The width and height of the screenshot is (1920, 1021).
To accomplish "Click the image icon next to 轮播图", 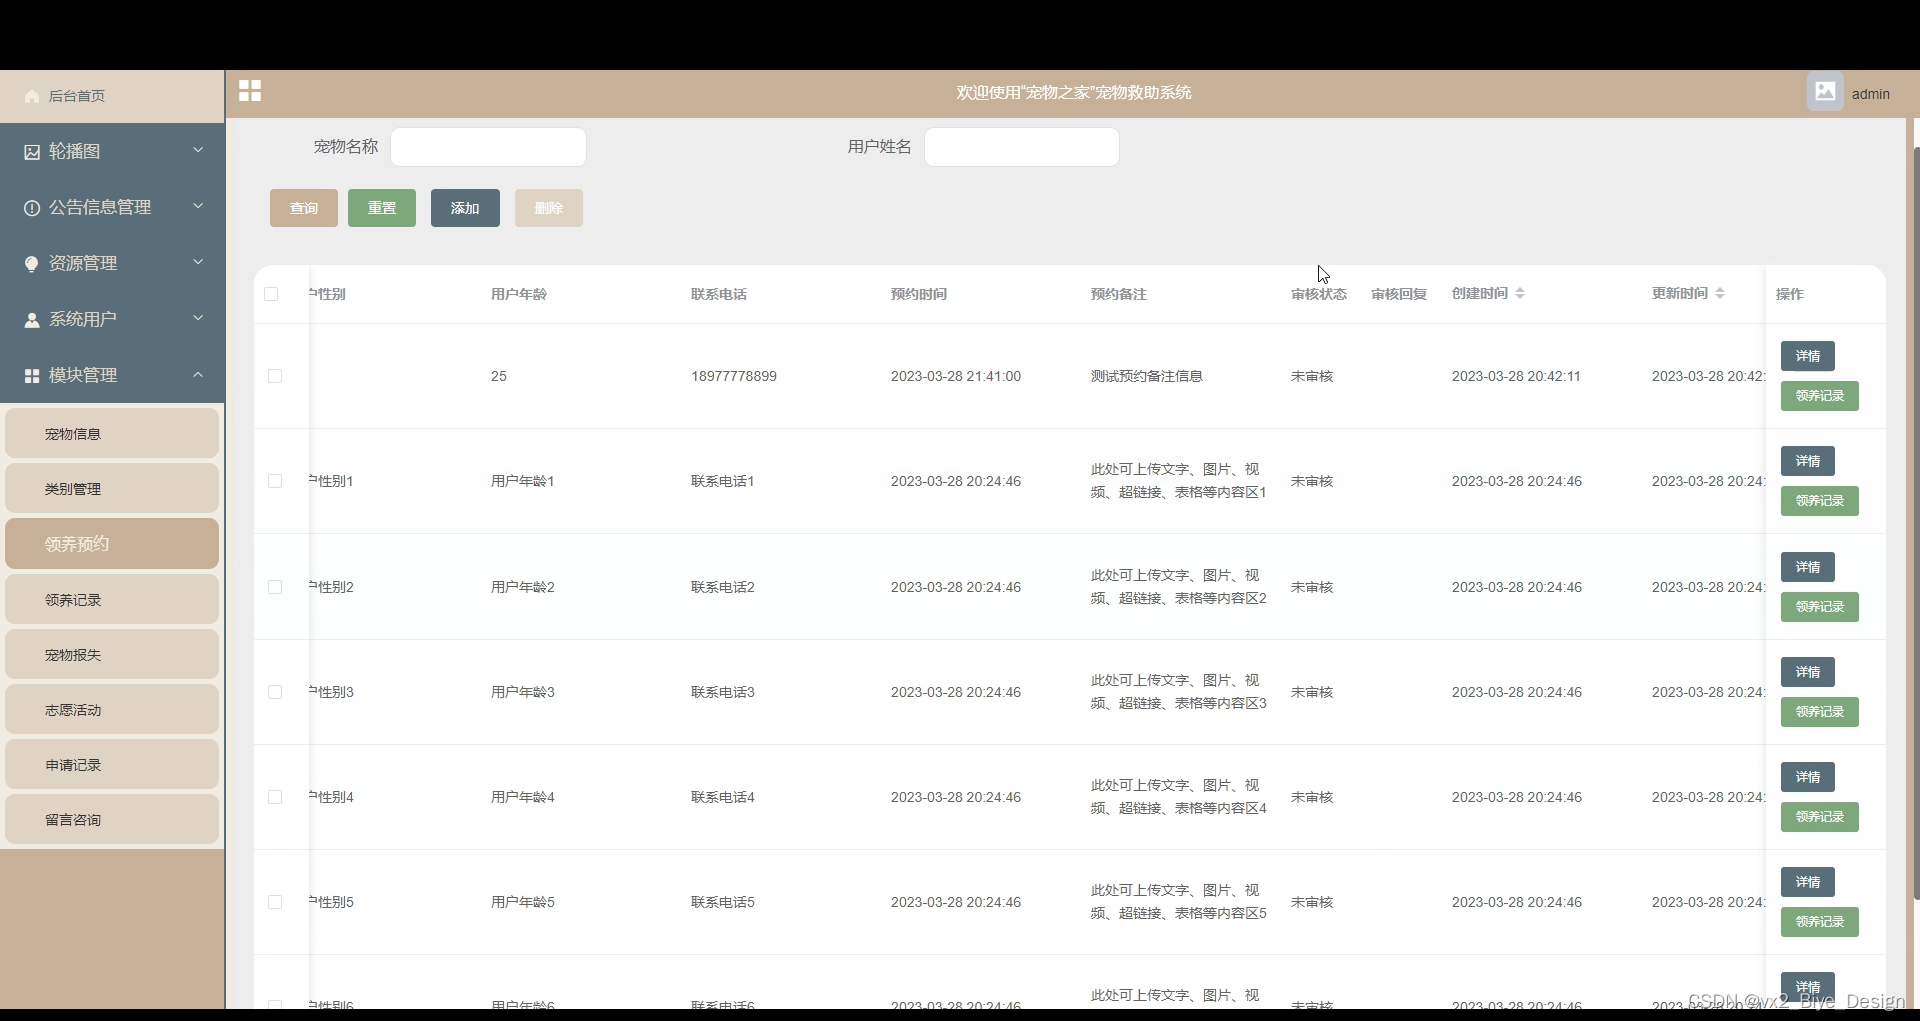I will pyautogui.click(x=32, y=152).
